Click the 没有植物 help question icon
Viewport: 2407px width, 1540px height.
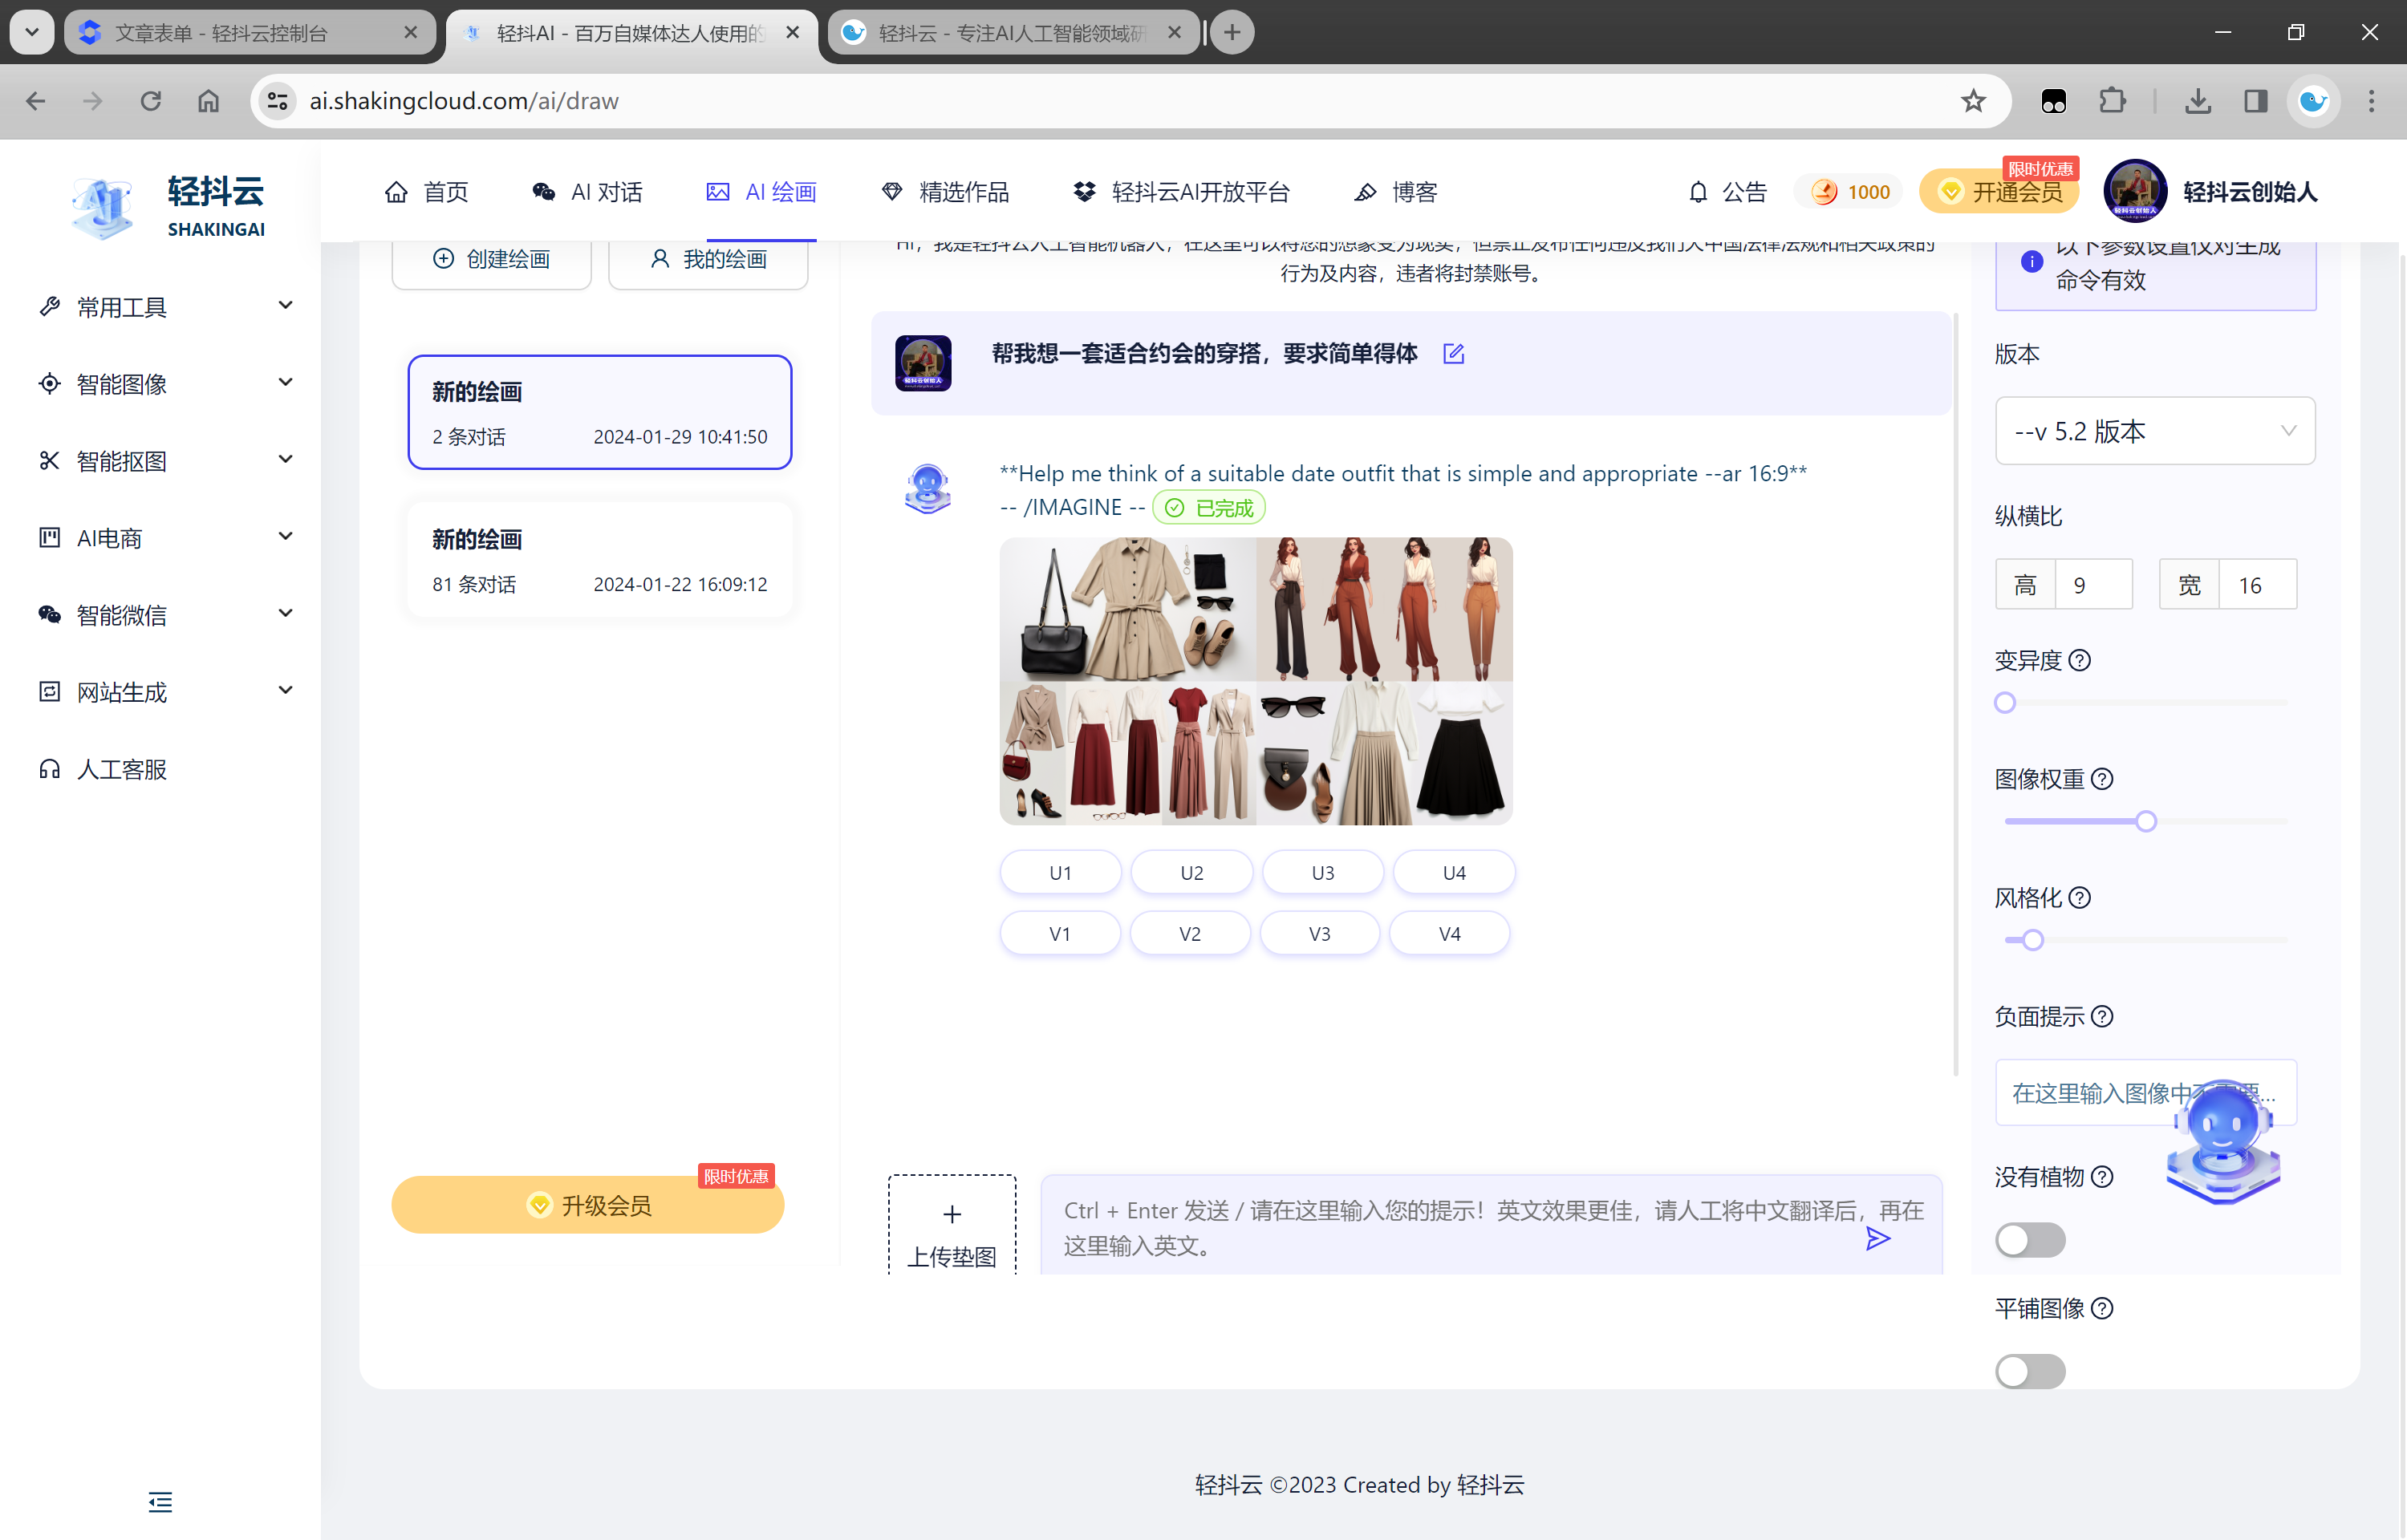click(2102, 1177)
